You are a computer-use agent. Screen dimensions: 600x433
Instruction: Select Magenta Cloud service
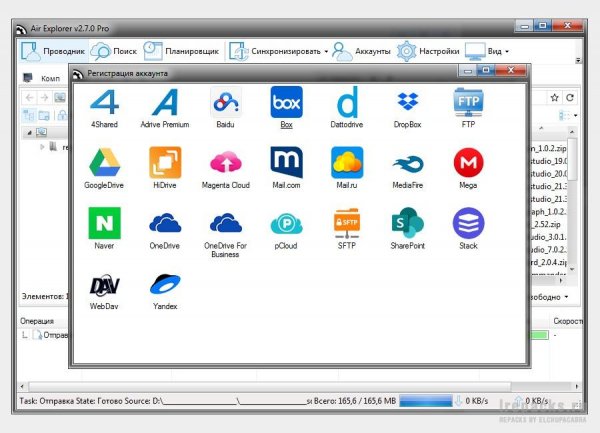coord(225,168)
